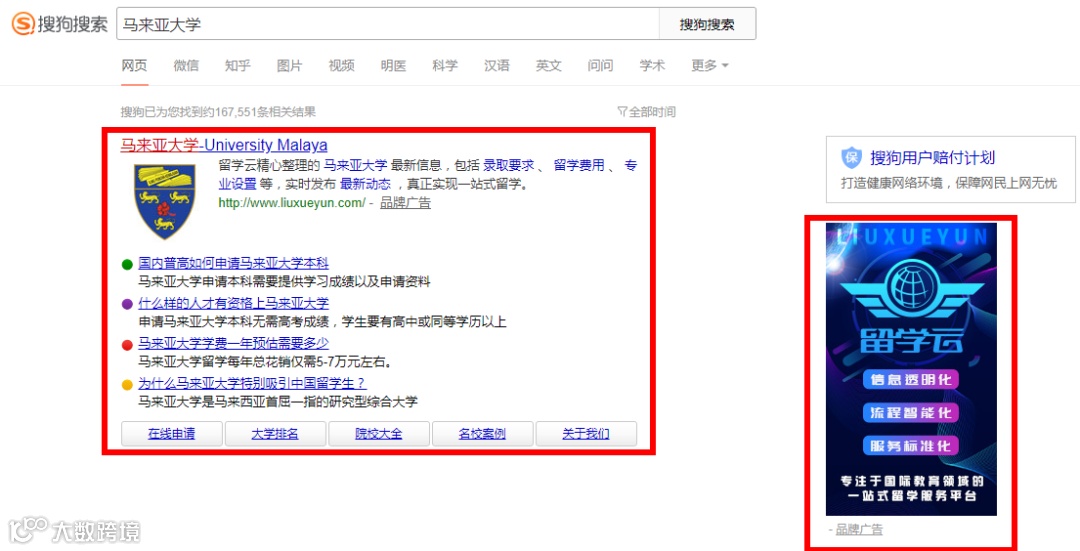Open the 马来亚大学-University Malaya result title
The width and height of the screenshot is (1080, 551).
[x=224, y=145]
